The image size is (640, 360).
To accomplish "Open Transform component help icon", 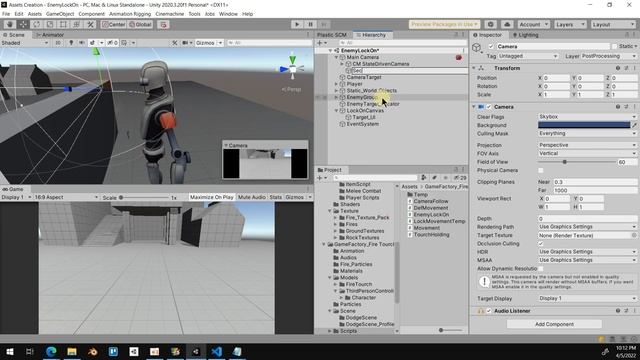I will tap(618, 68).
